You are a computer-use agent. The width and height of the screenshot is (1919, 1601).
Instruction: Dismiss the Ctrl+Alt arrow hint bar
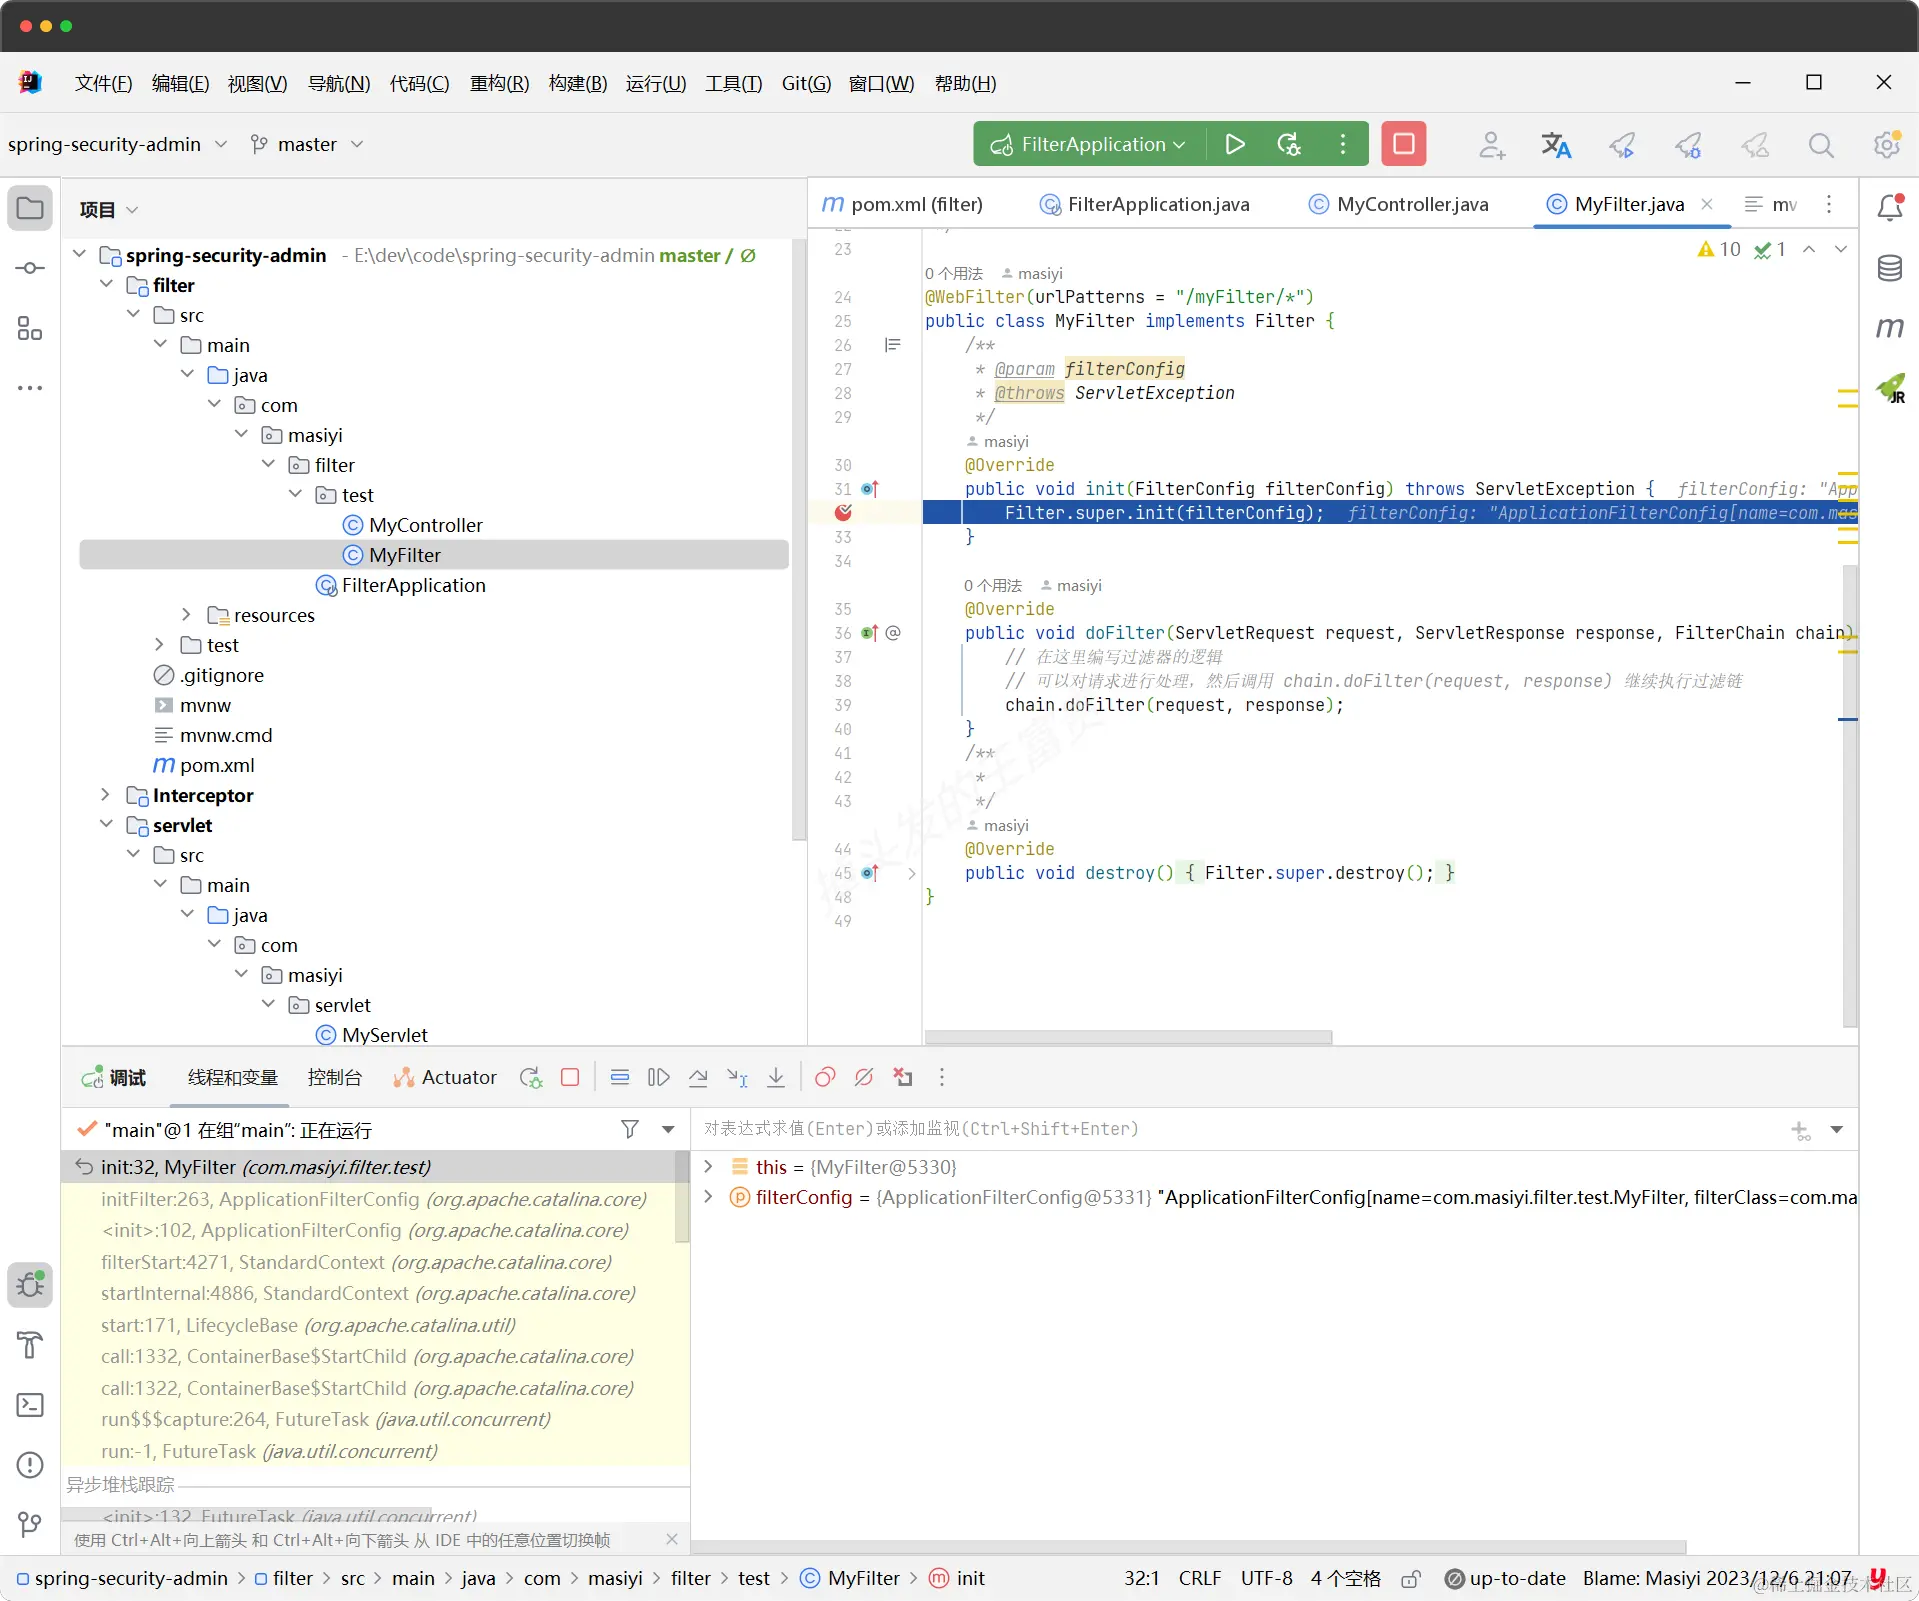pyautogui.click(x=672, y=1540)
